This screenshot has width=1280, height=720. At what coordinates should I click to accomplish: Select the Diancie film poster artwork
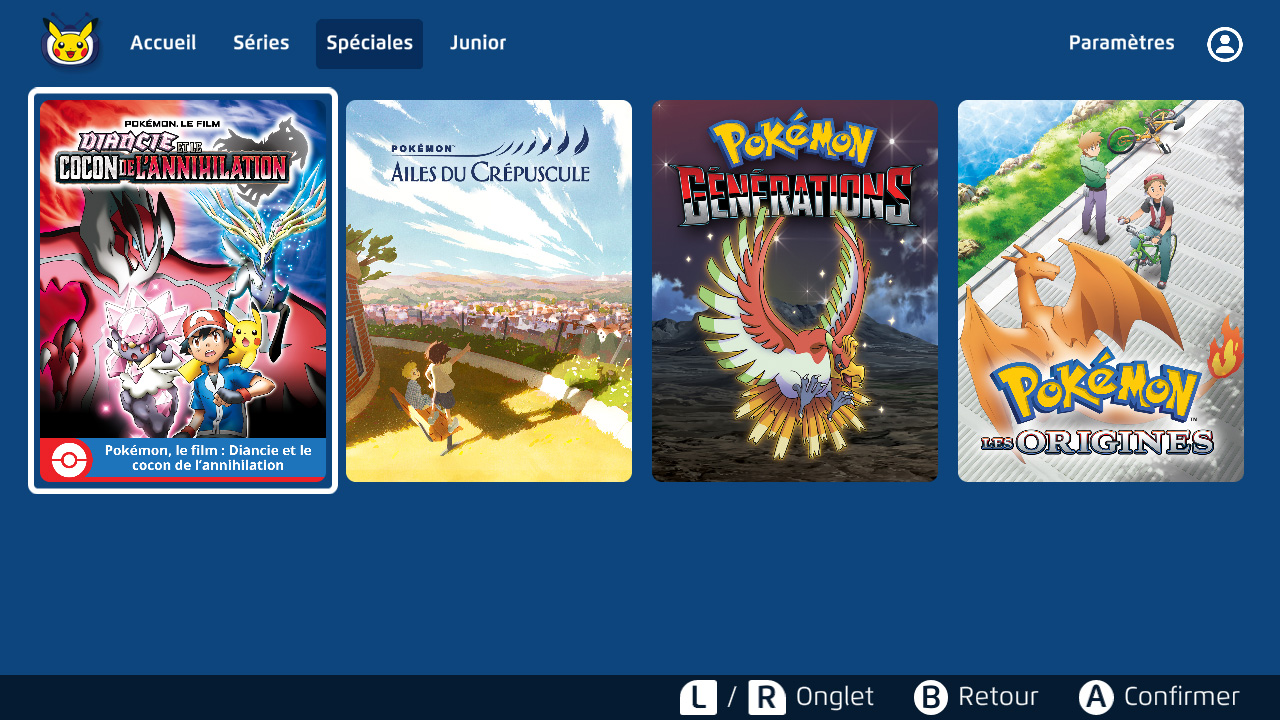(183, 268)
